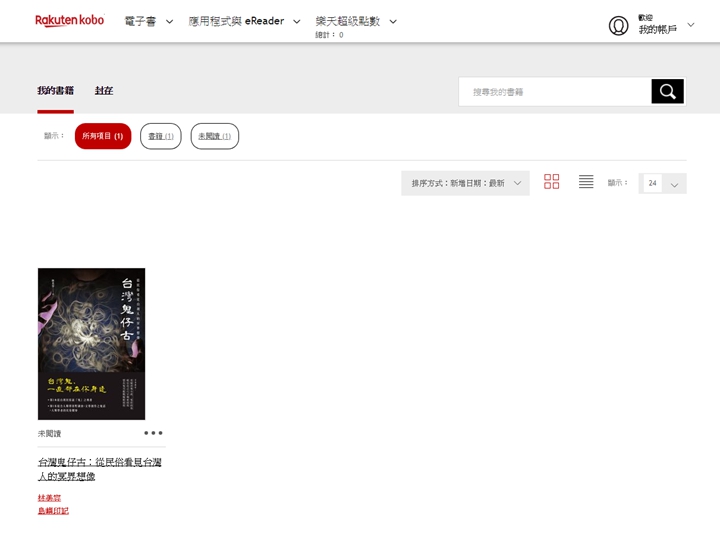Click author link 林美容
The image size is (720, 540).
click(x=49, y=498)
